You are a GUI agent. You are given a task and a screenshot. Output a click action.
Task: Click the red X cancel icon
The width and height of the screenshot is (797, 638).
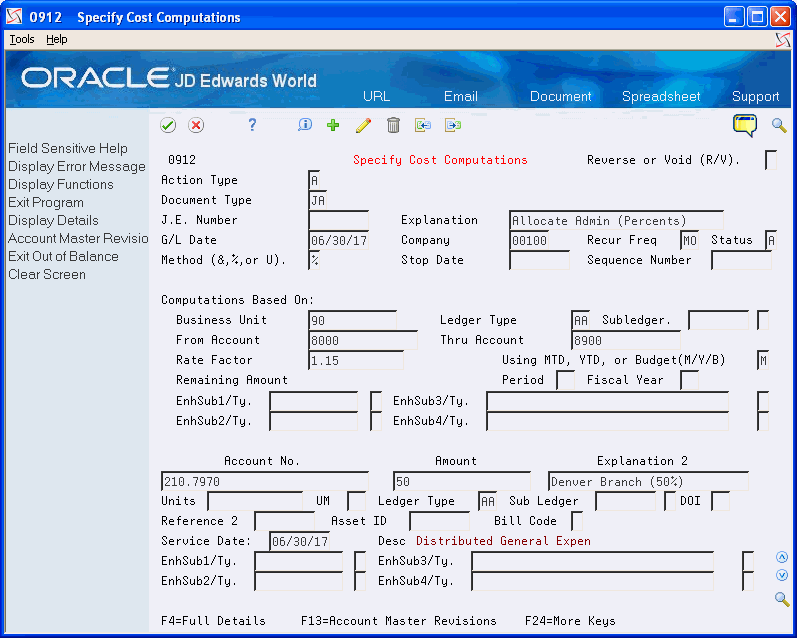[x=196, y=125]
